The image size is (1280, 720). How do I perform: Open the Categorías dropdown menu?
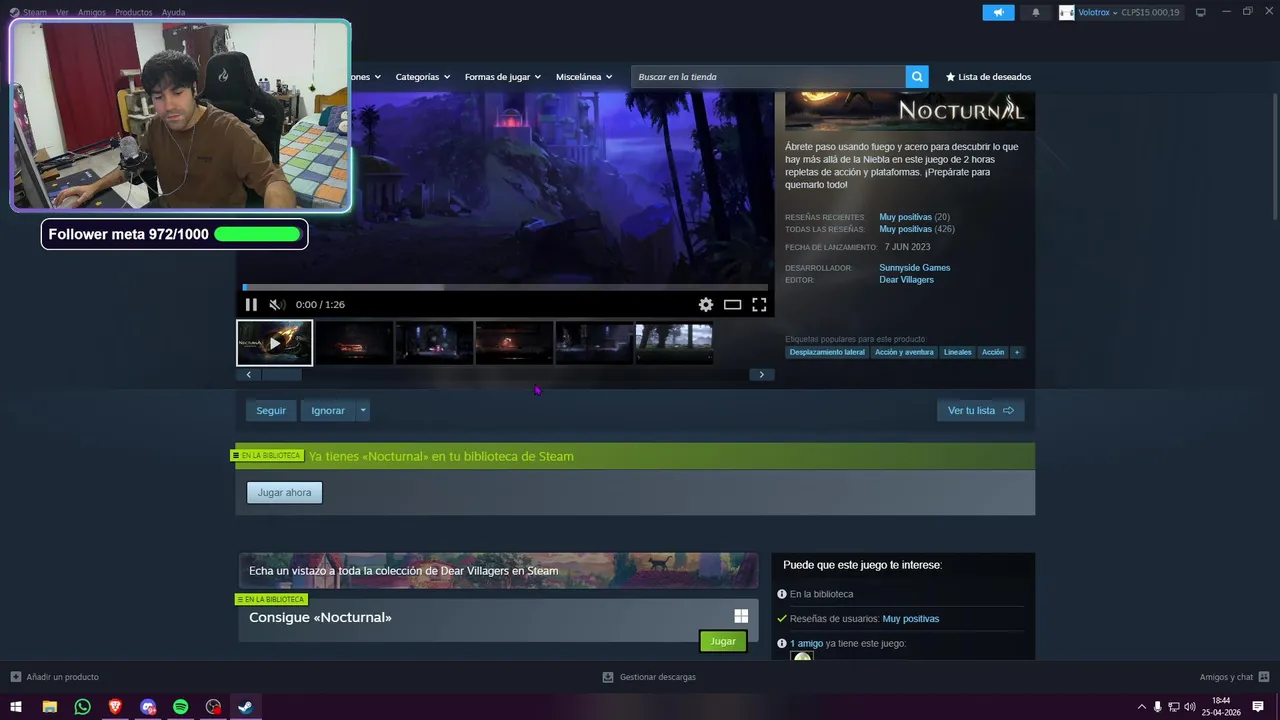pyautogui.click(x=423, y=77)
